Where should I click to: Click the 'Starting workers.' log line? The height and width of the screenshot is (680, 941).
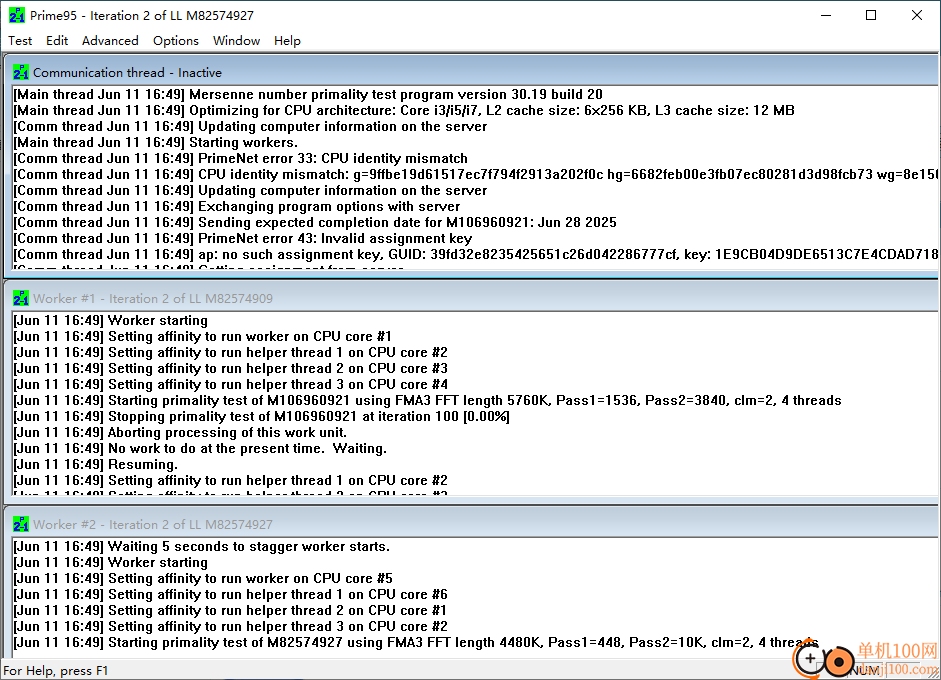click(x=155, y=143)
